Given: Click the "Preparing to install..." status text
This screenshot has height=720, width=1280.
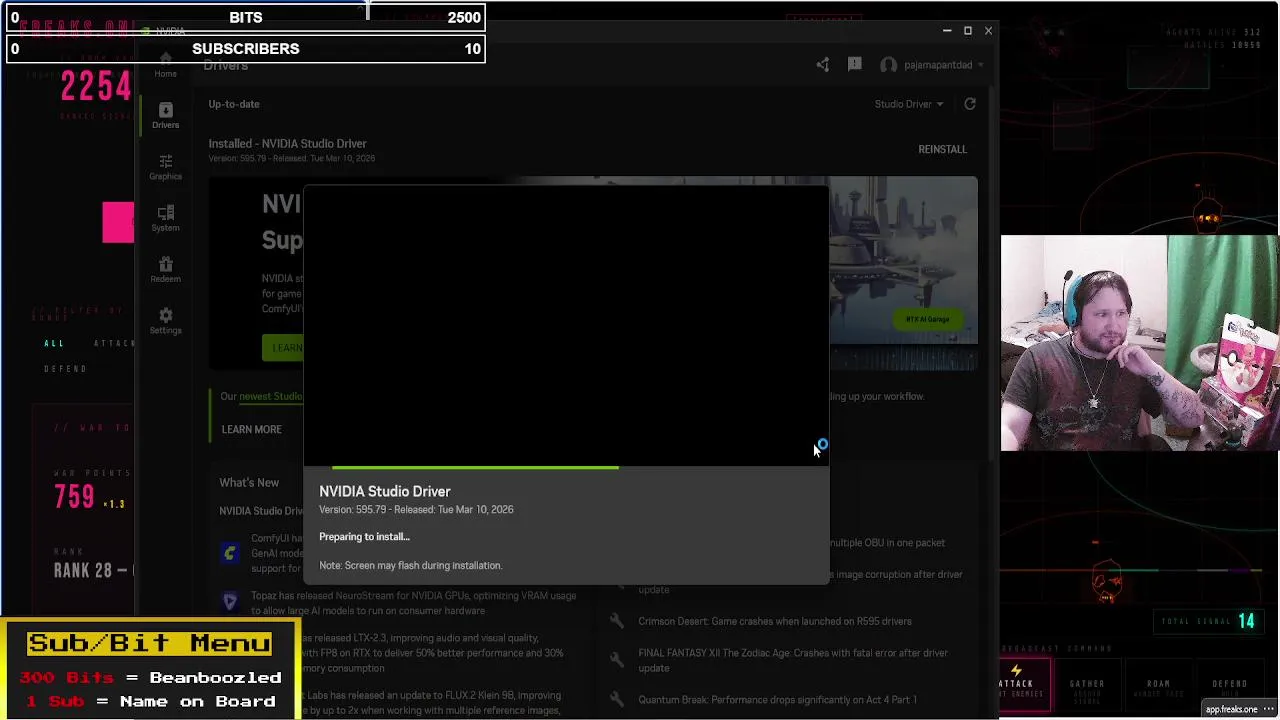Looking at the screenshot, I should pos(364,537).
